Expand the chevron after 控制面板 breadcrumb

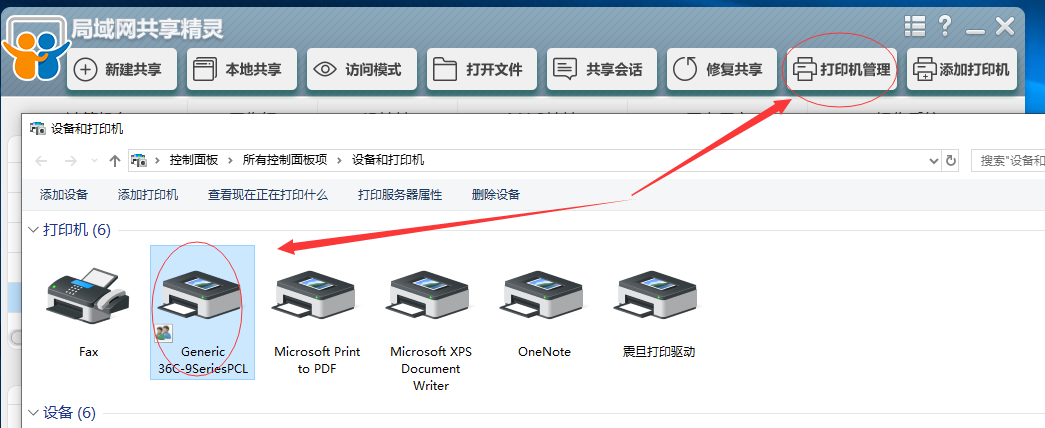point(231,160)
